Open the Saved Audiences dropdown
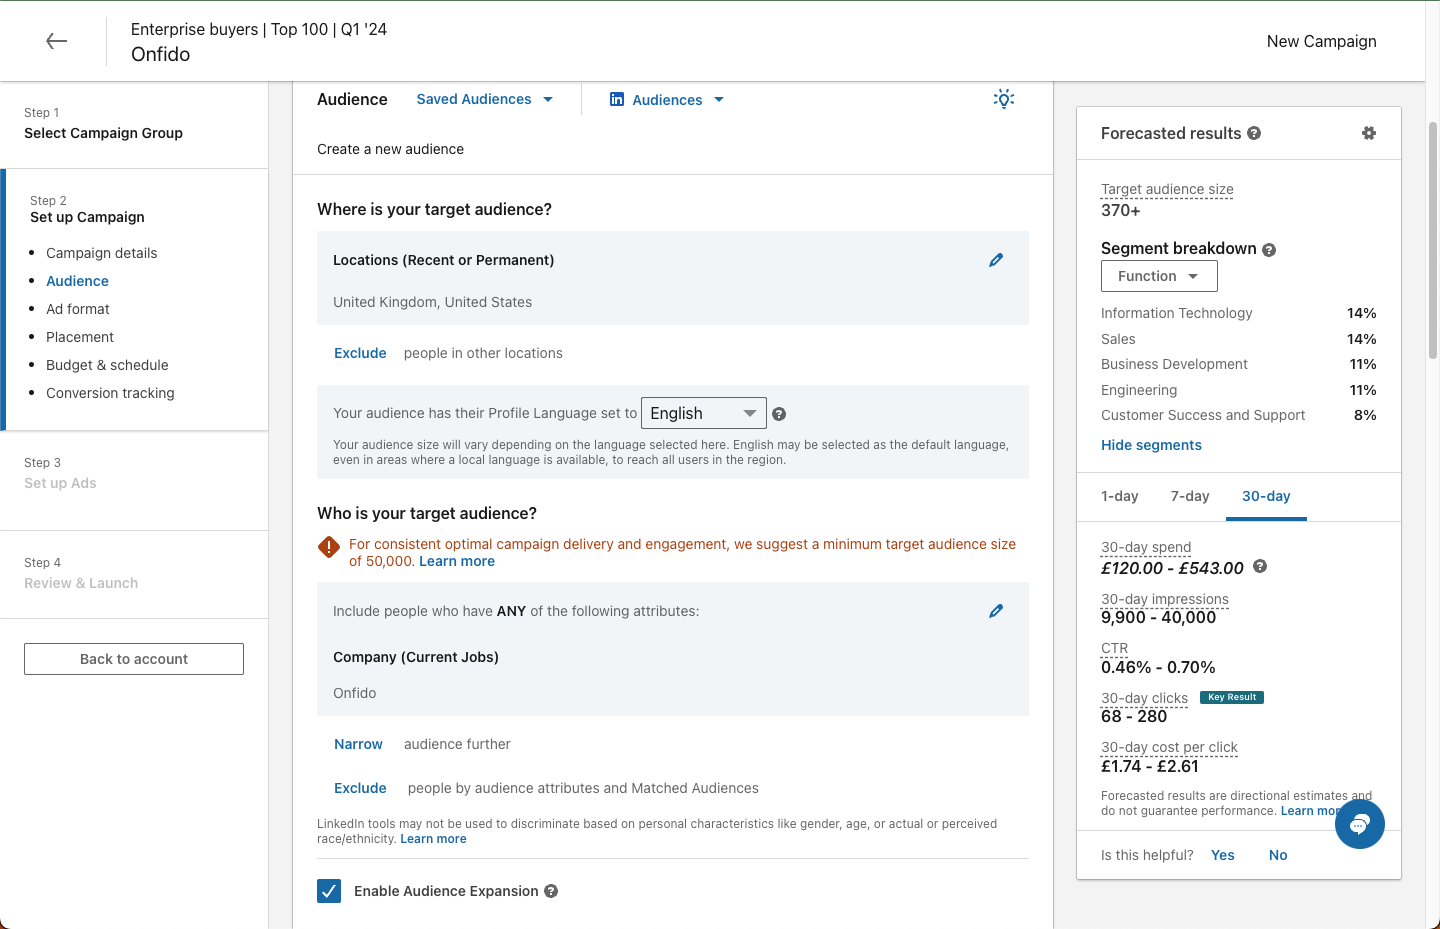Image resolution: width=1440 pixels, height=929 pixels. click(485, 99)
